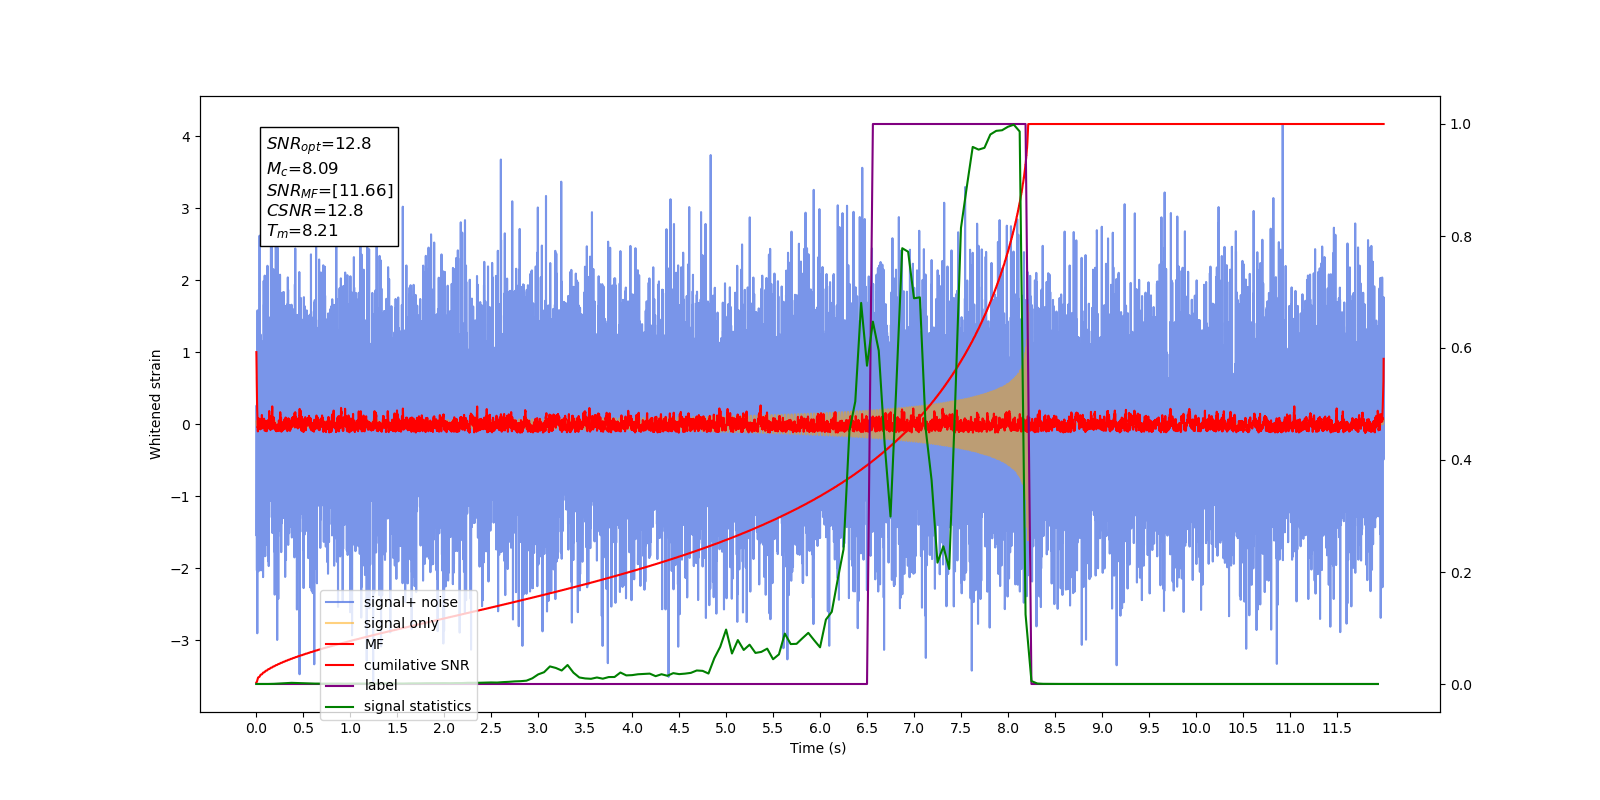Click the 7.5 tick on the time axis
Screen dimensions: 1600x800
[961, 728]
